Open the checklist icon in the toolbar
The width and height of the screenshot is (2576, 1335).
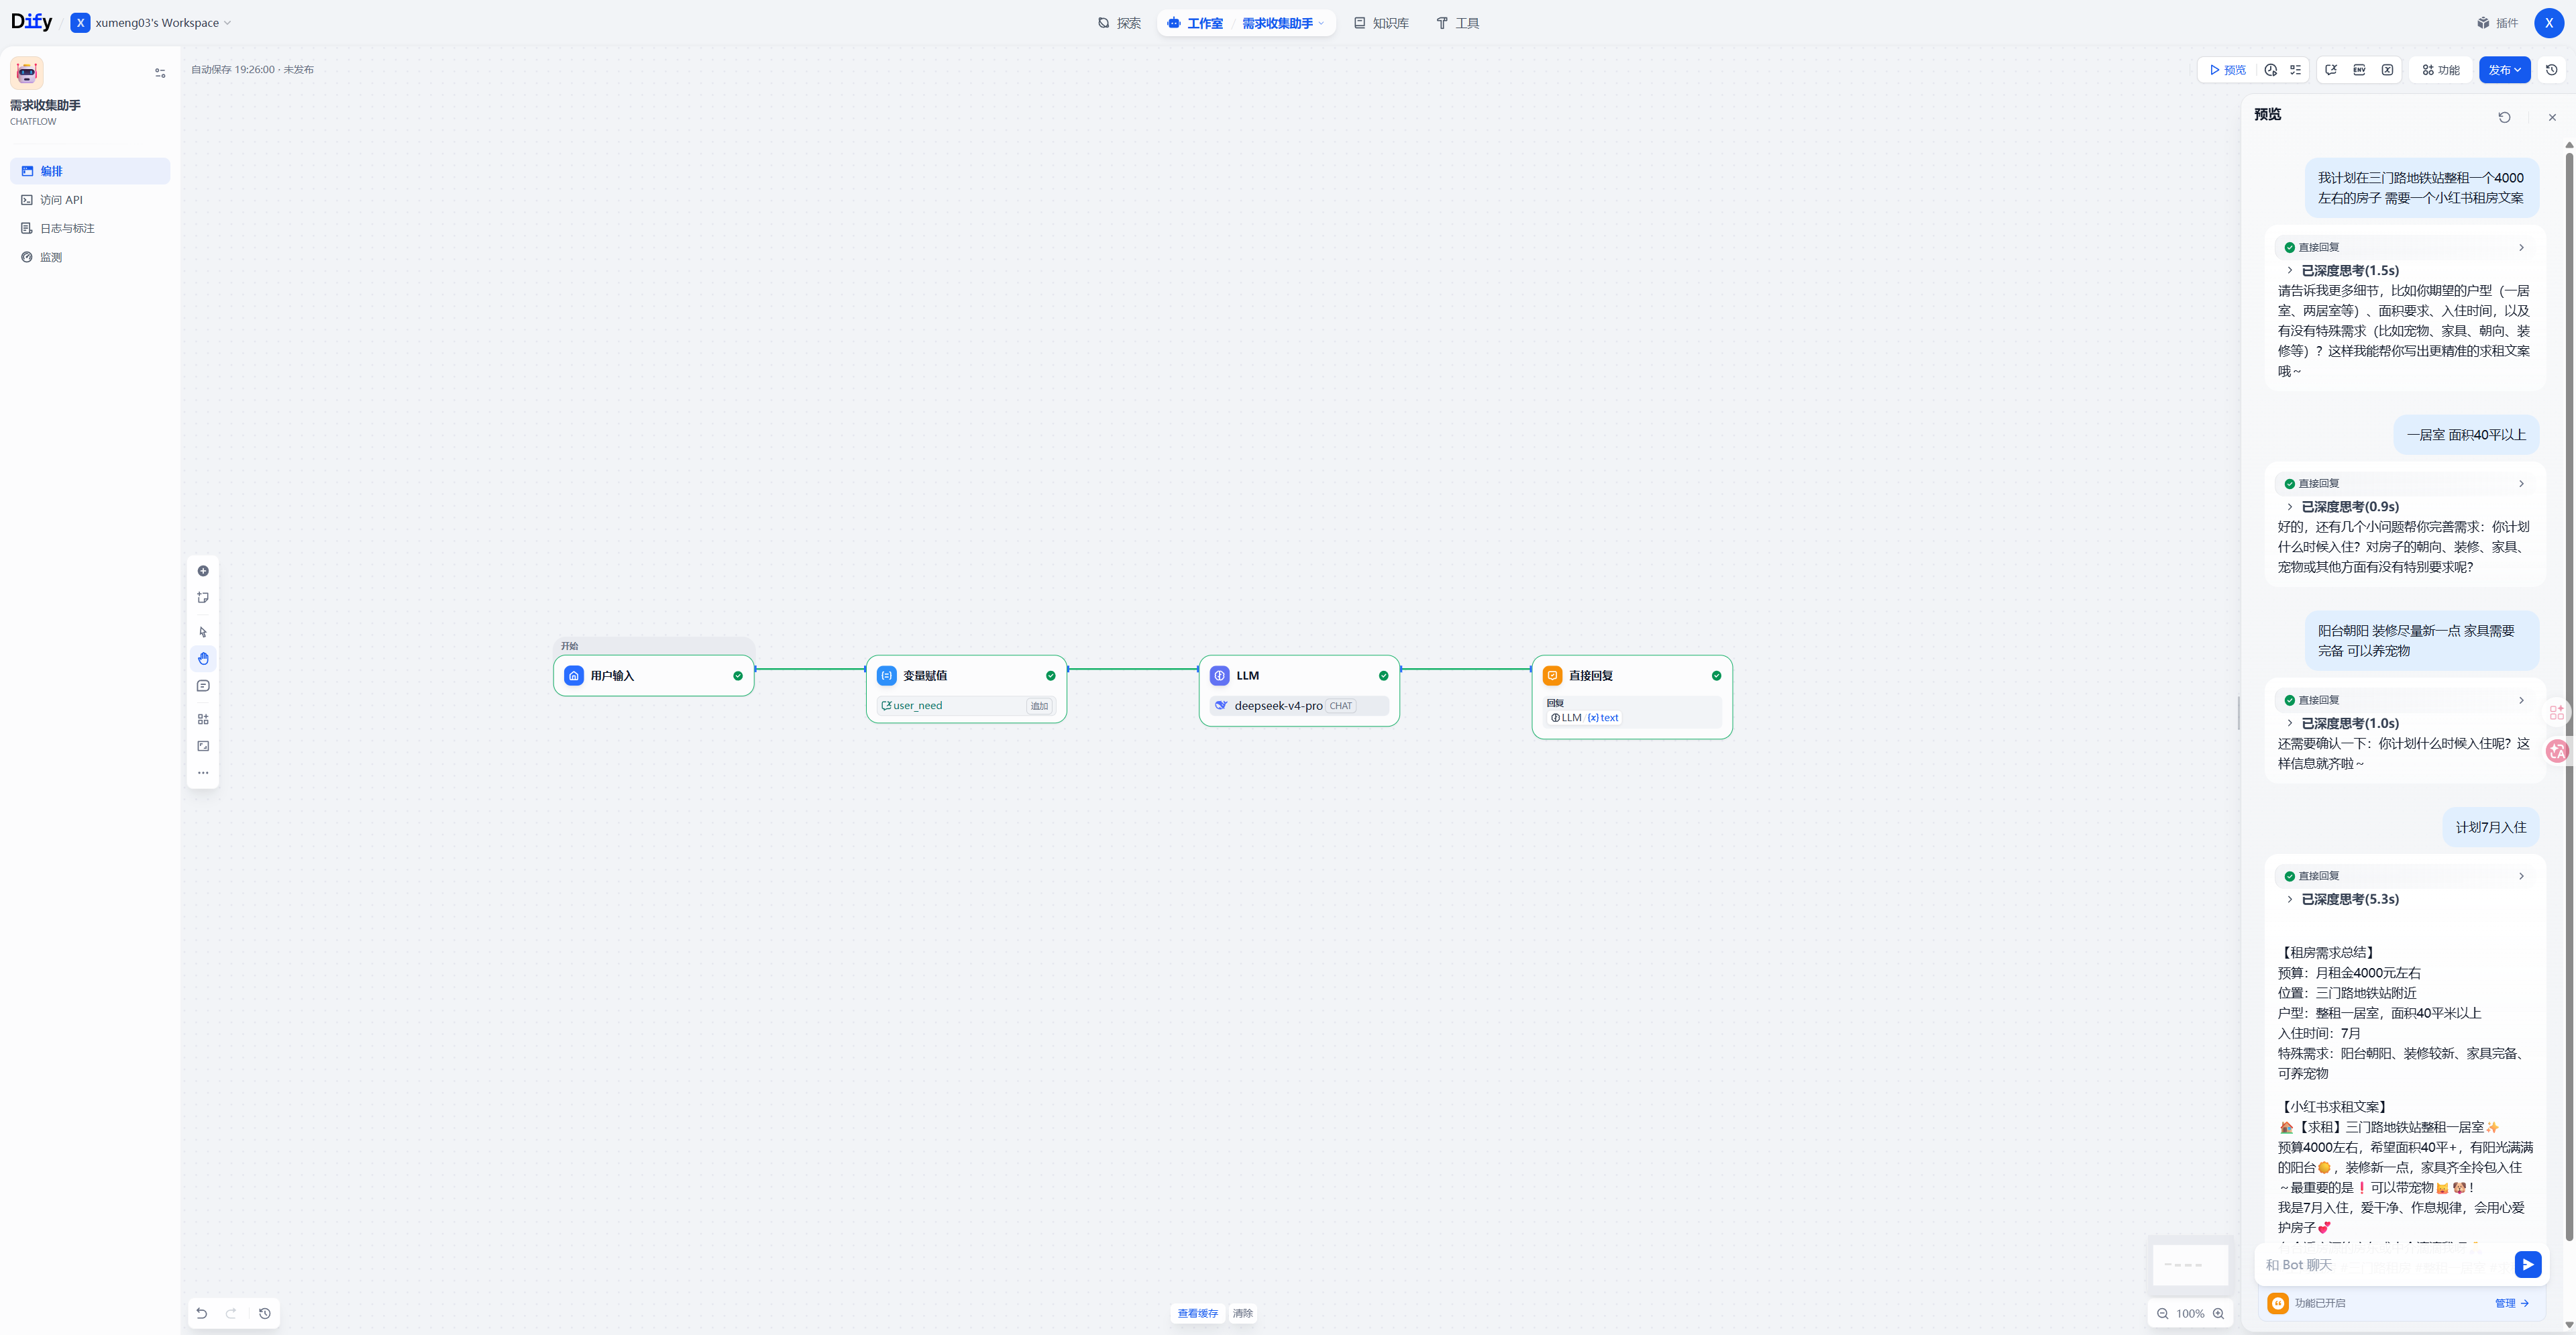[2296, 70]
